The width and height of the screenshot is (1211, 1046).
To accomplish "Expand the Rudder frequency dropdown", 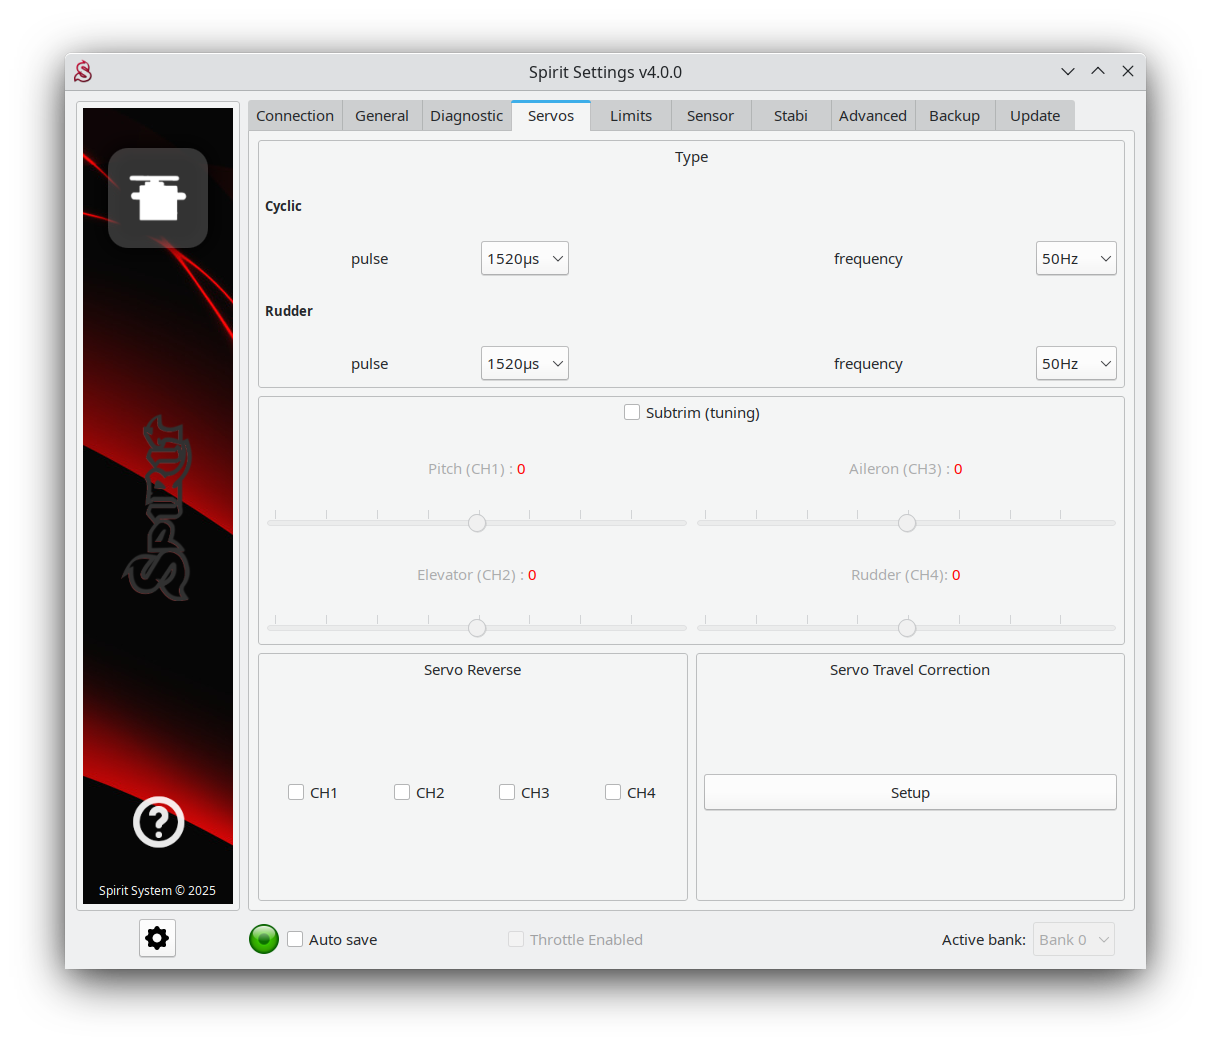I will [1076, 363].
